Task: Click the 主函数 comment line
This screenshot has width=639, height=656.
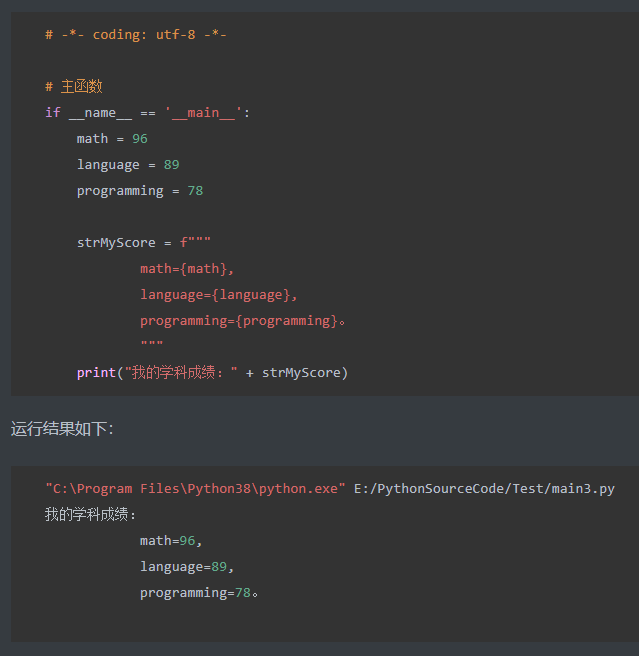Action: pyautogui.click(x=74, y=87)
